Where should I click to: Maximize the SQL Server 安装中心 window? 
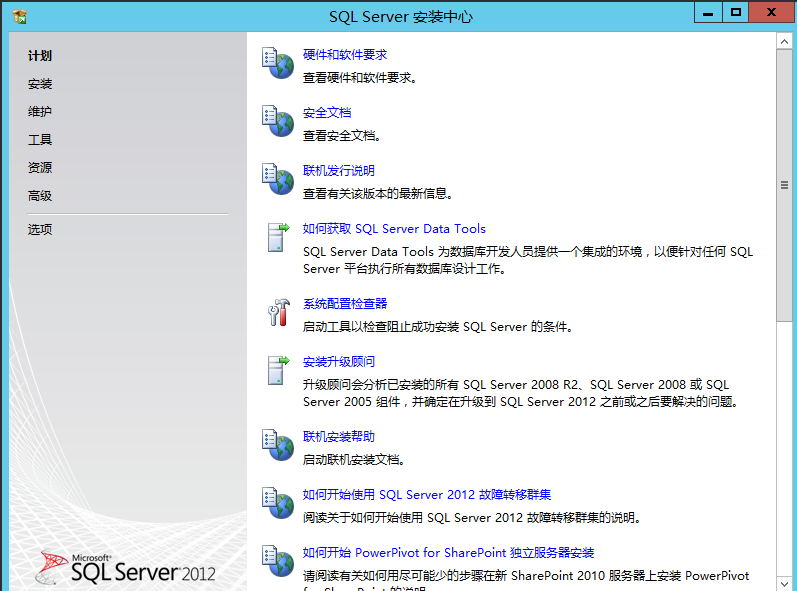[x=735, y=13]
